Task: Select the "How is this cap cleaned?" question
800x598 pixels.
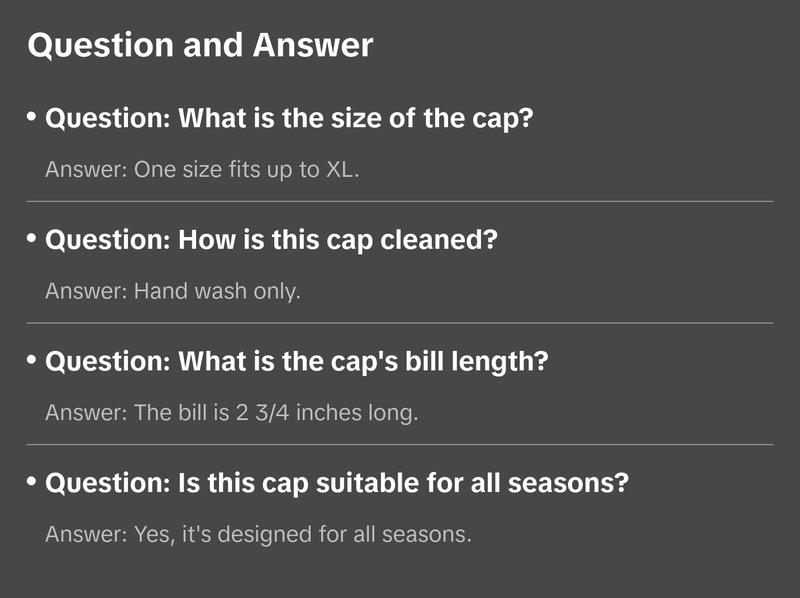Action: [x=272, y=240]
